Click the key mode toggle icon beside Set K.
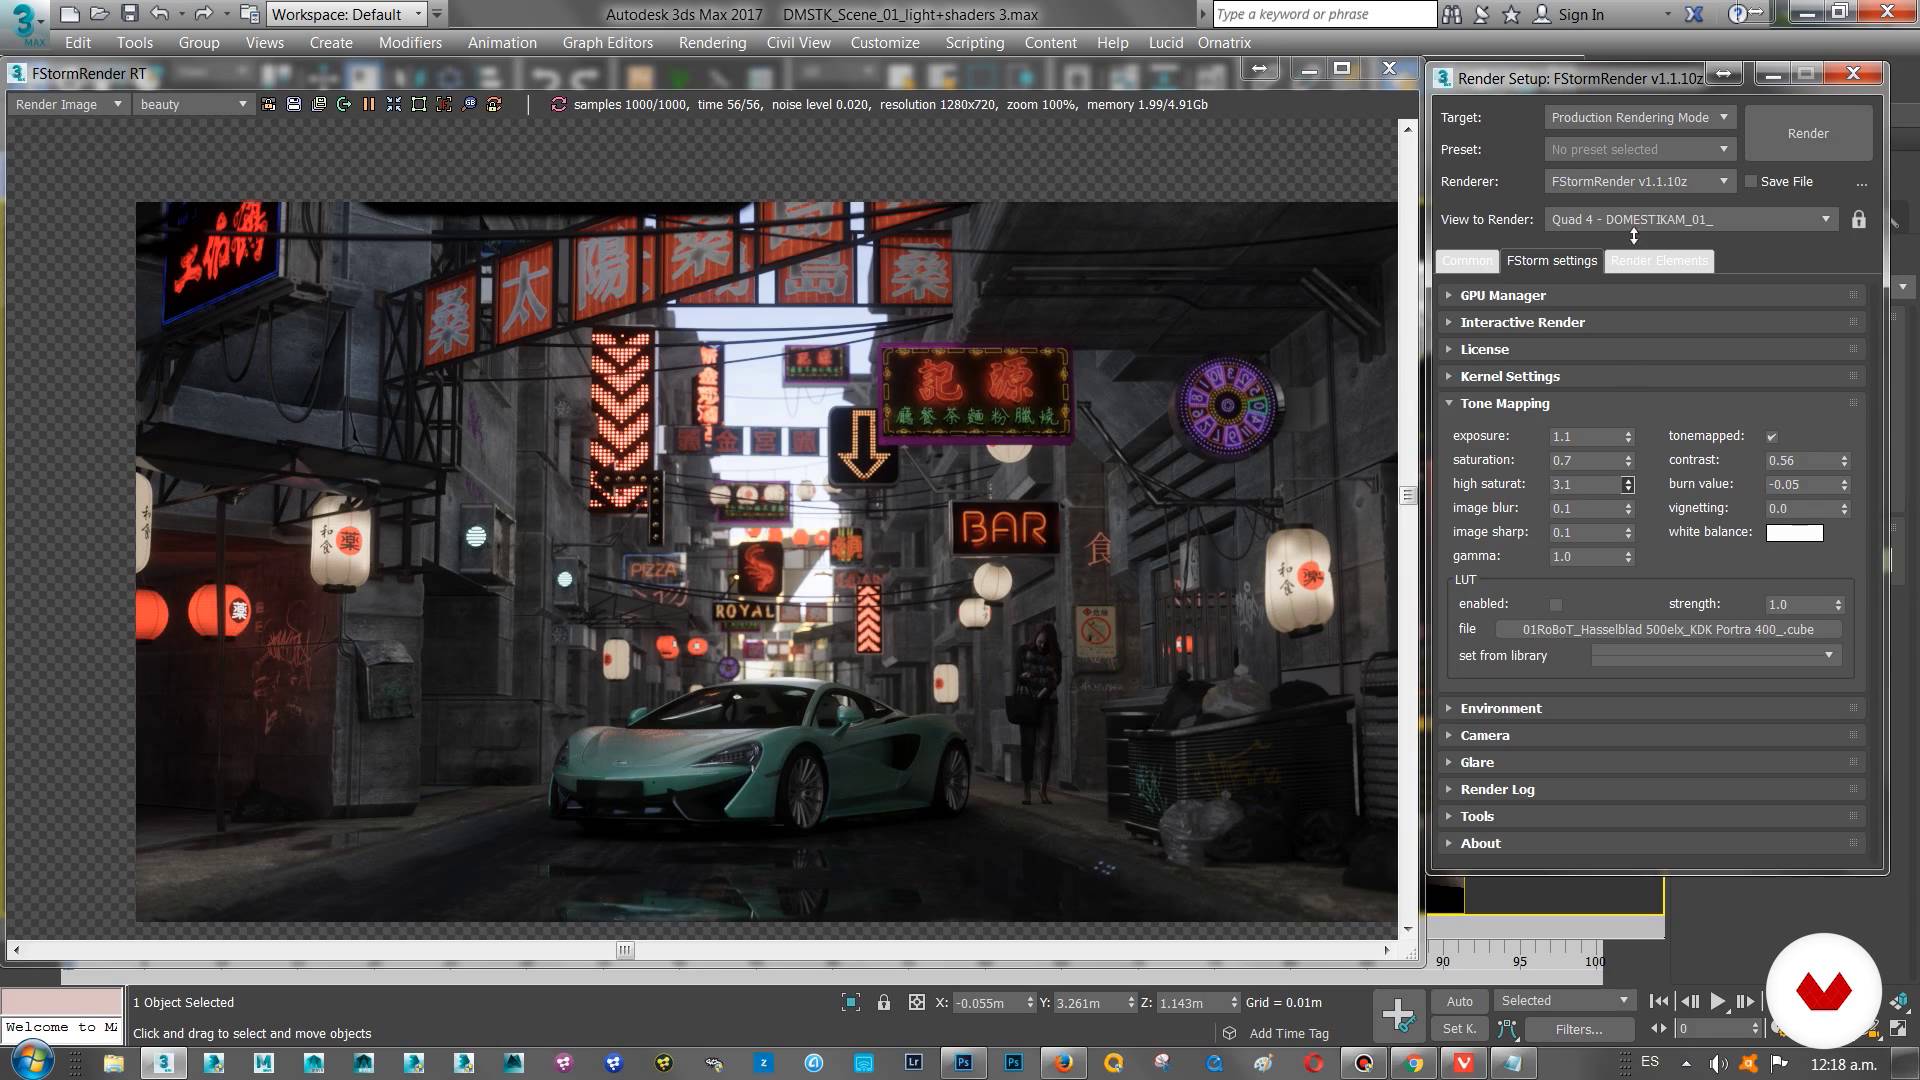The width and height of the screenshot is (1920, 1080). pyautogui.click(x=1508, y=1029)
